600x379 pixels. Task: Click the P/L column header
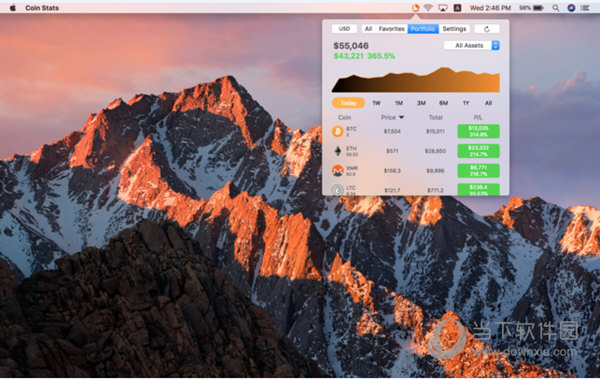point(478,118)
